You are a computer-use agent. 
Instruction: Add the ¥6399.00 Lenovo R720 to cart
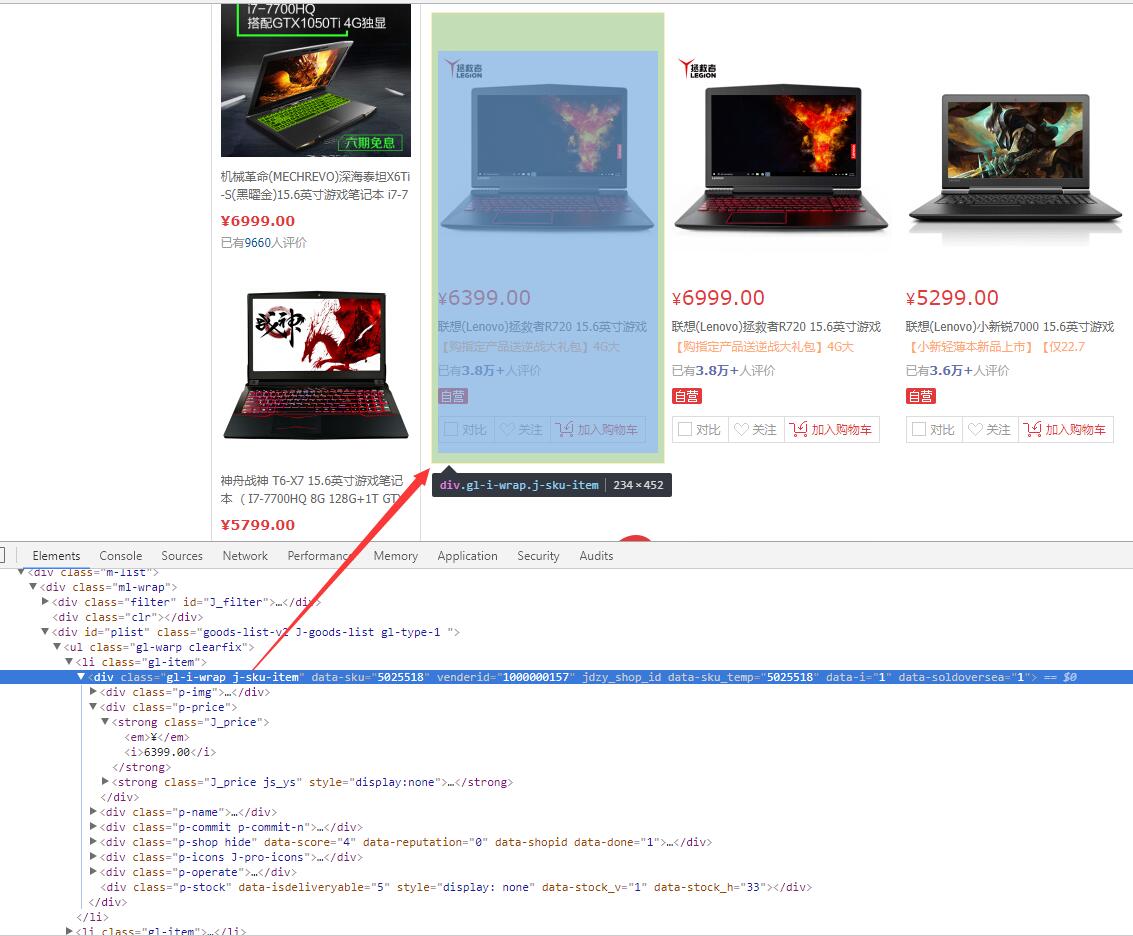pos(598,429)
